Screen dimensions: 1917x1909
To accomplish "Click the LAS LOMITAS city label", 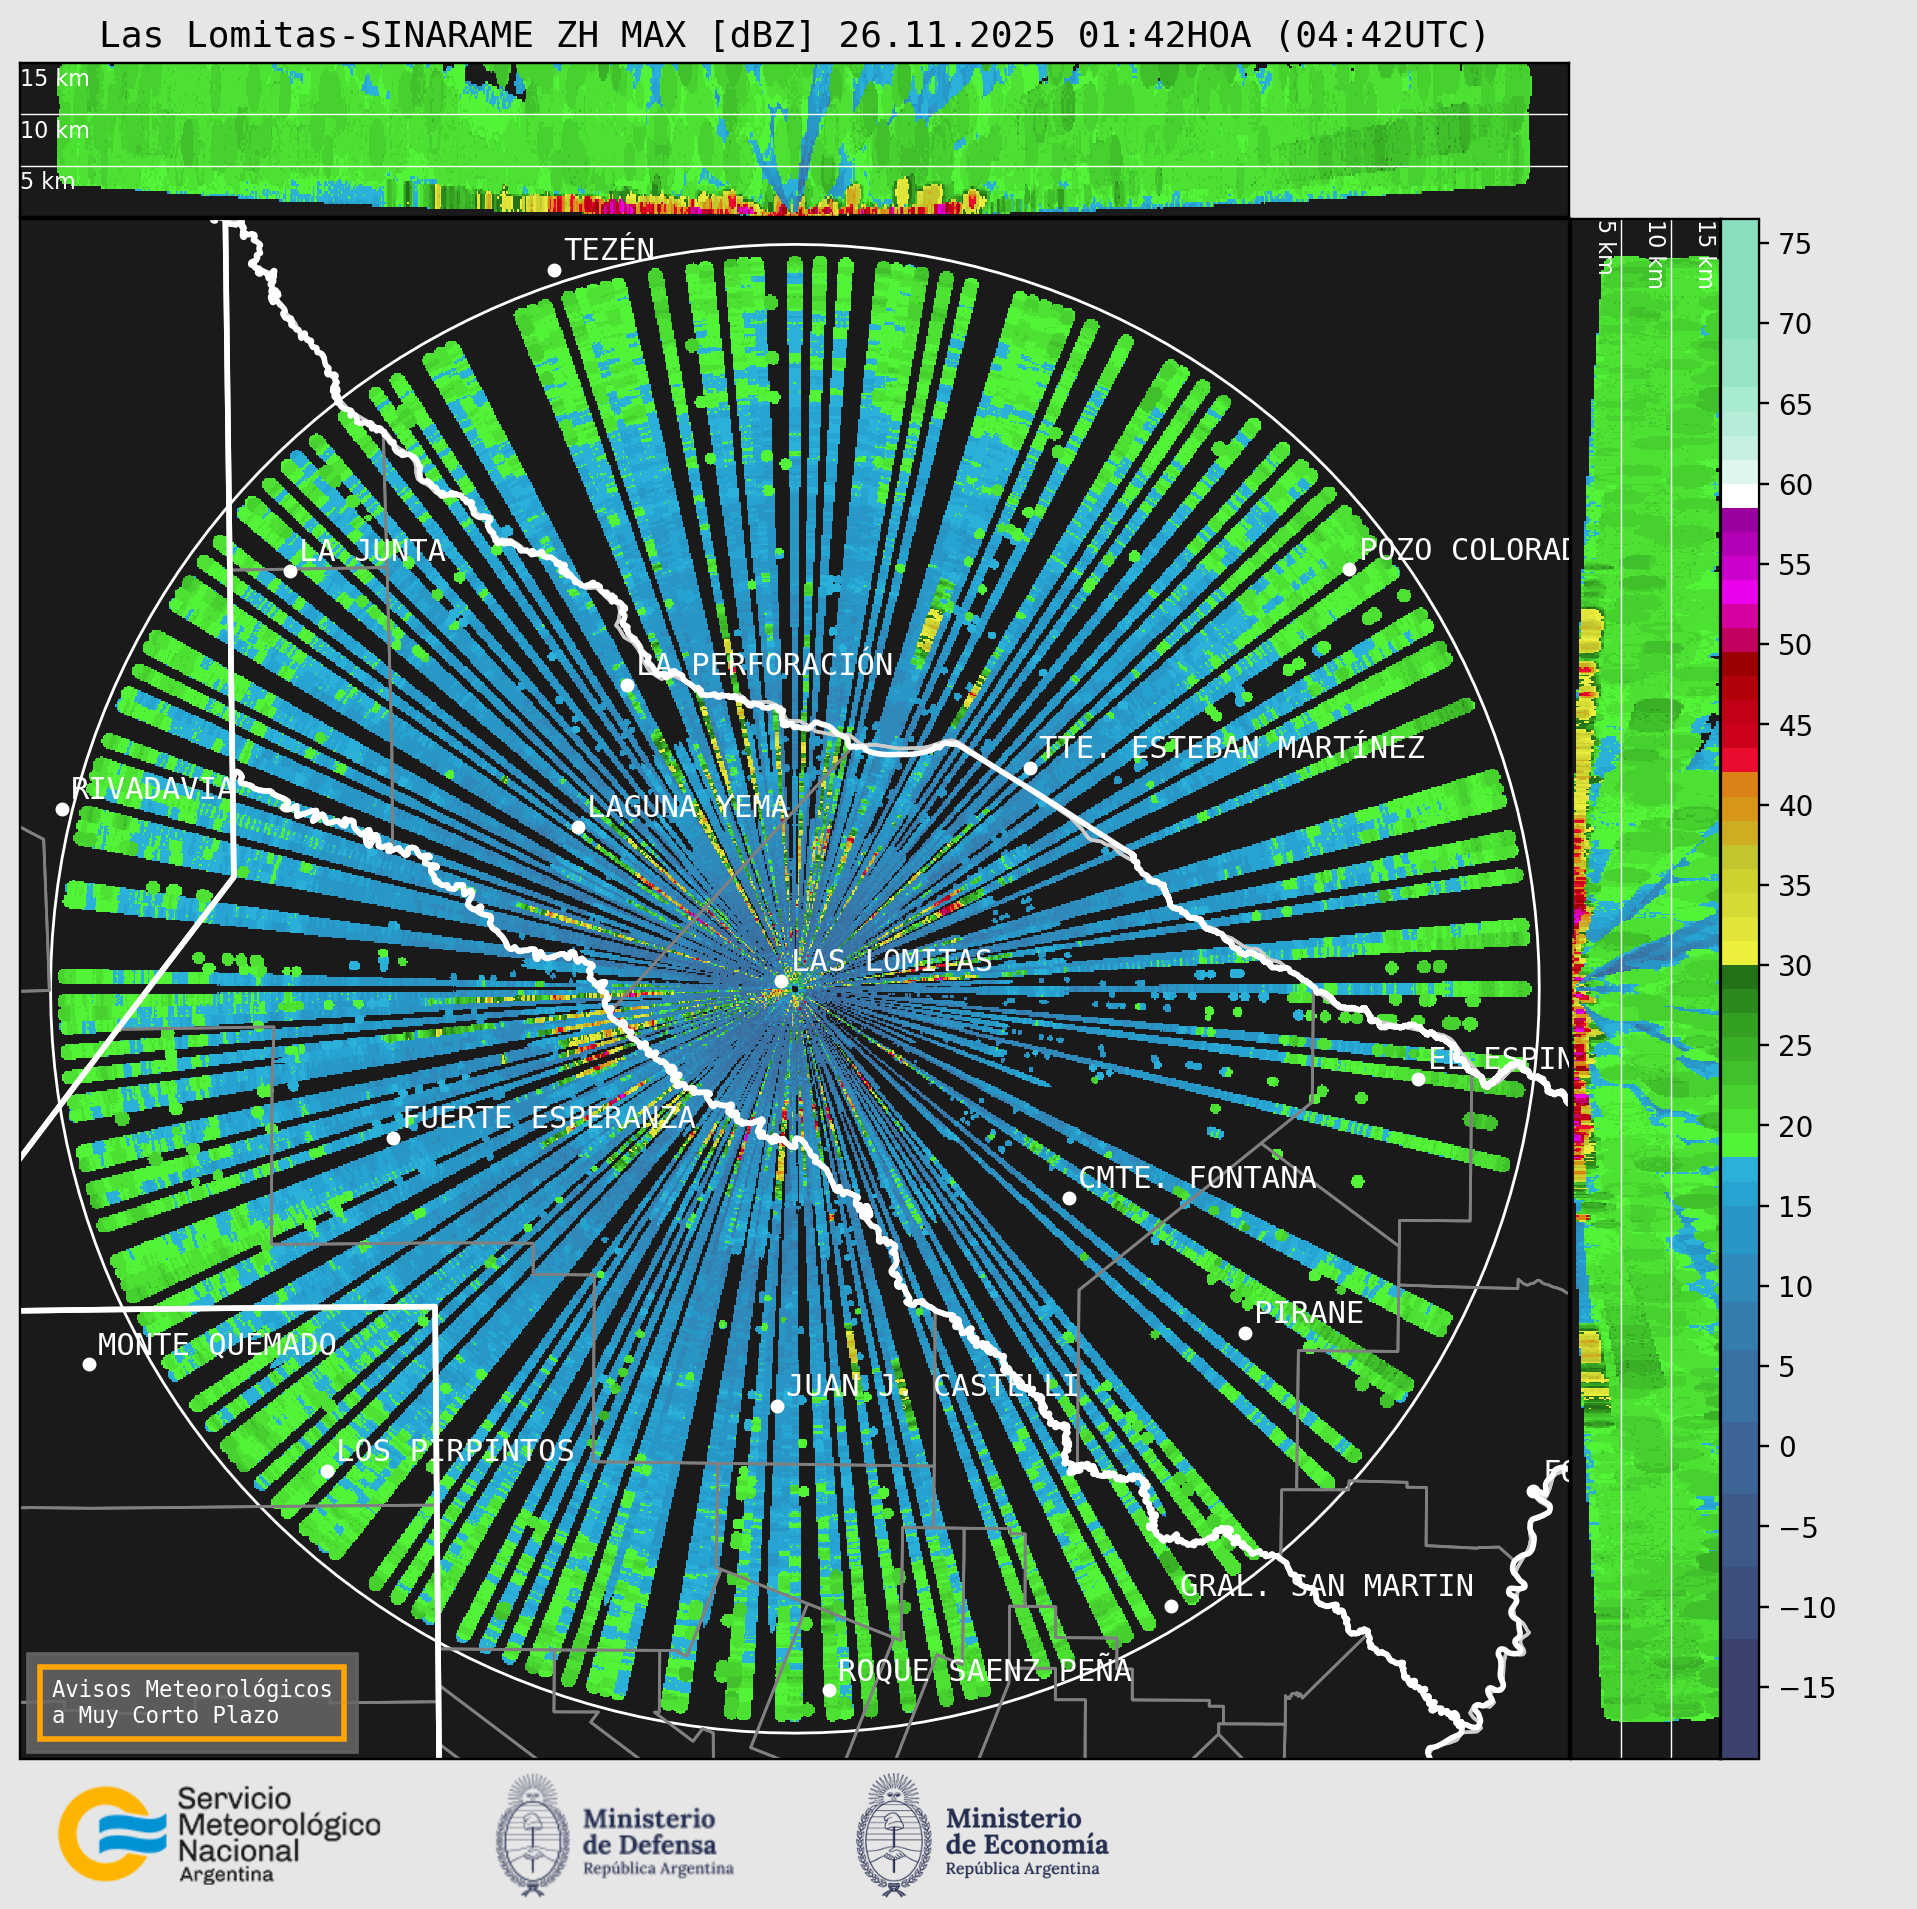I will (892, 960).
